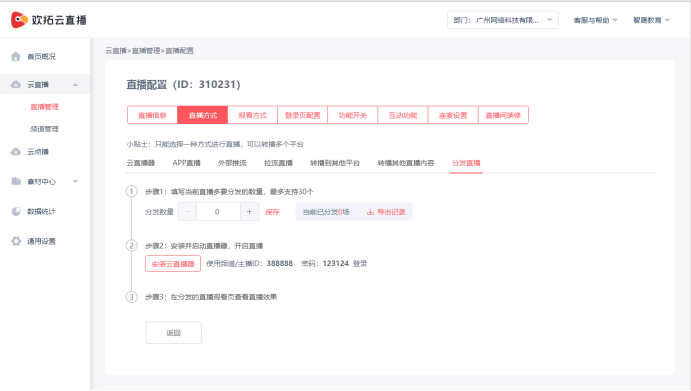Click 云直播 in the breadcrumb
The height and width of the screenshot is (391, 691).
[x=115, y=51]
